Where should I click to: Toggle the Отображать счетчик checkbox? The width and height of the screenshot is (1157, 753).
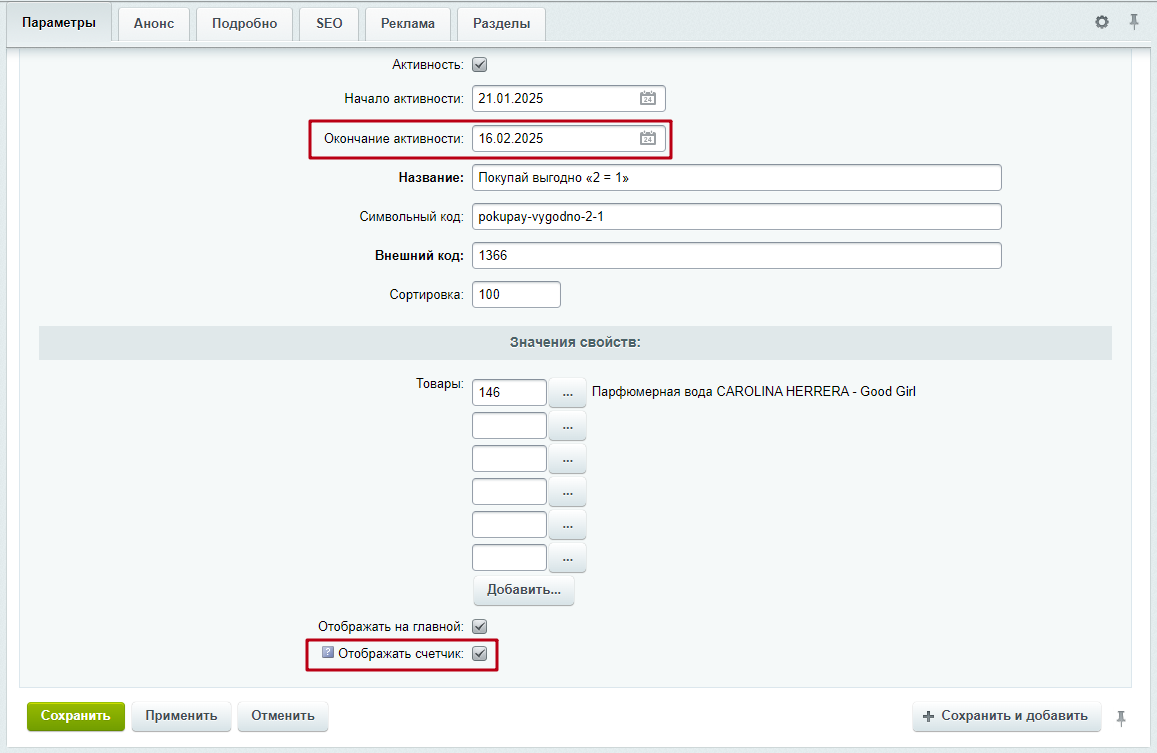tap(480, 653)
